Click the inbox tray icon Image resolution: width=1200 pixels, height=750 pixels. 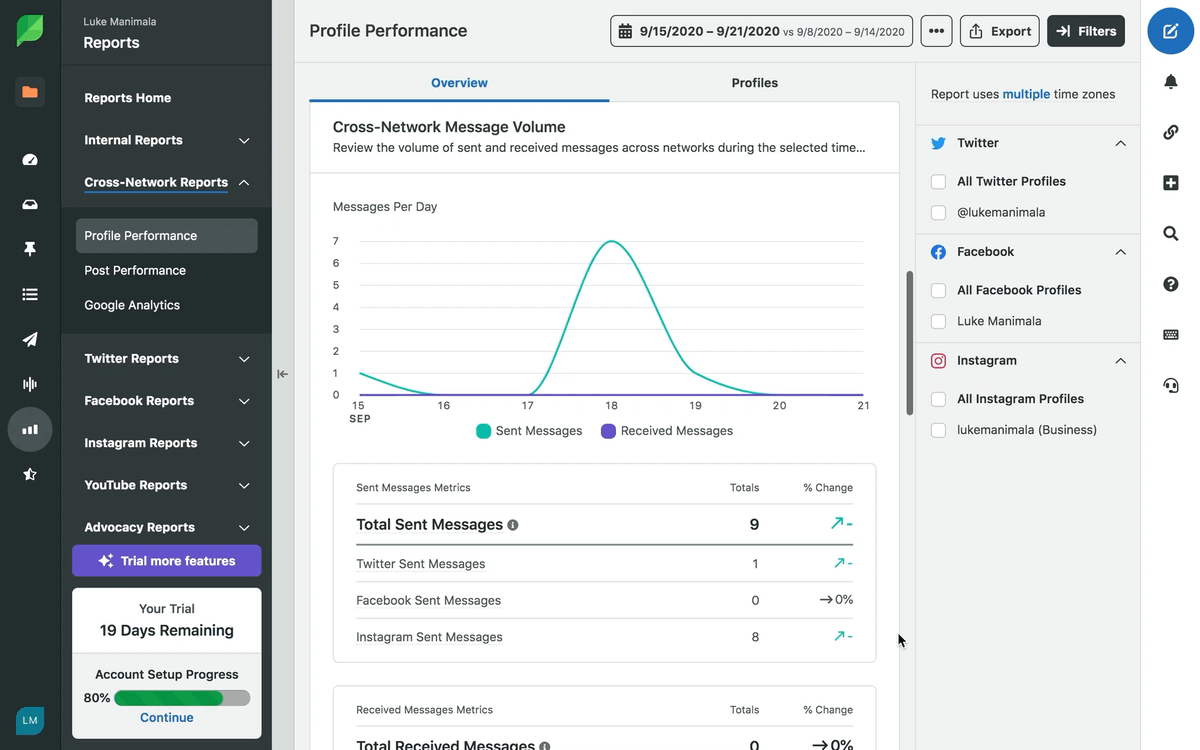(x=30, y=204)
